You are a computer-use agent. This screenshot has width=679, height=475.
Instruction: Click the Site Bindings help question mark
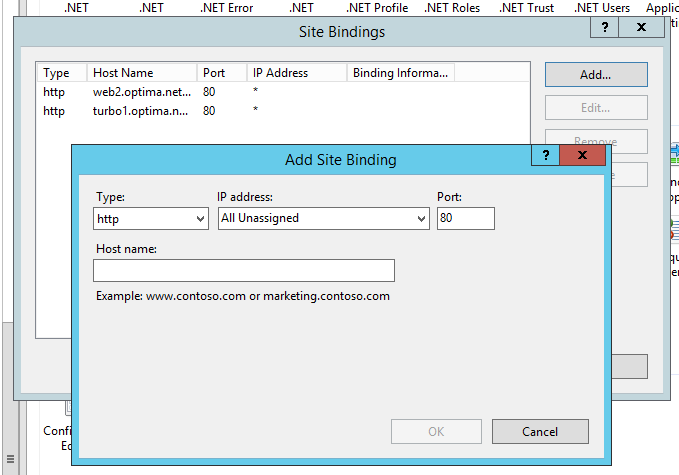click(604, 28)
